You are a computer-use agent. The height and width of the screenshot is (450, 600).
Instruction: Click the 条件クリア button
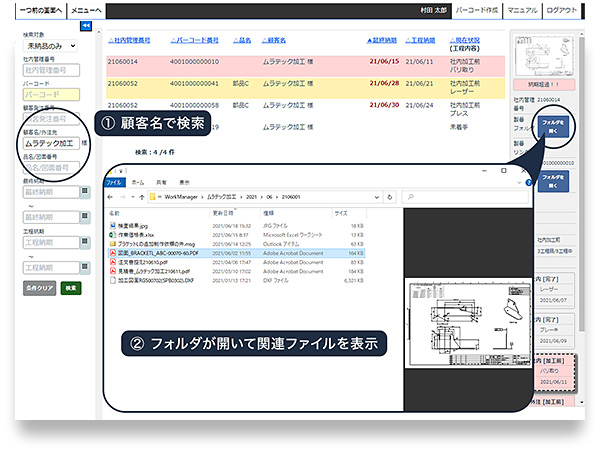(x=38, y=287)
